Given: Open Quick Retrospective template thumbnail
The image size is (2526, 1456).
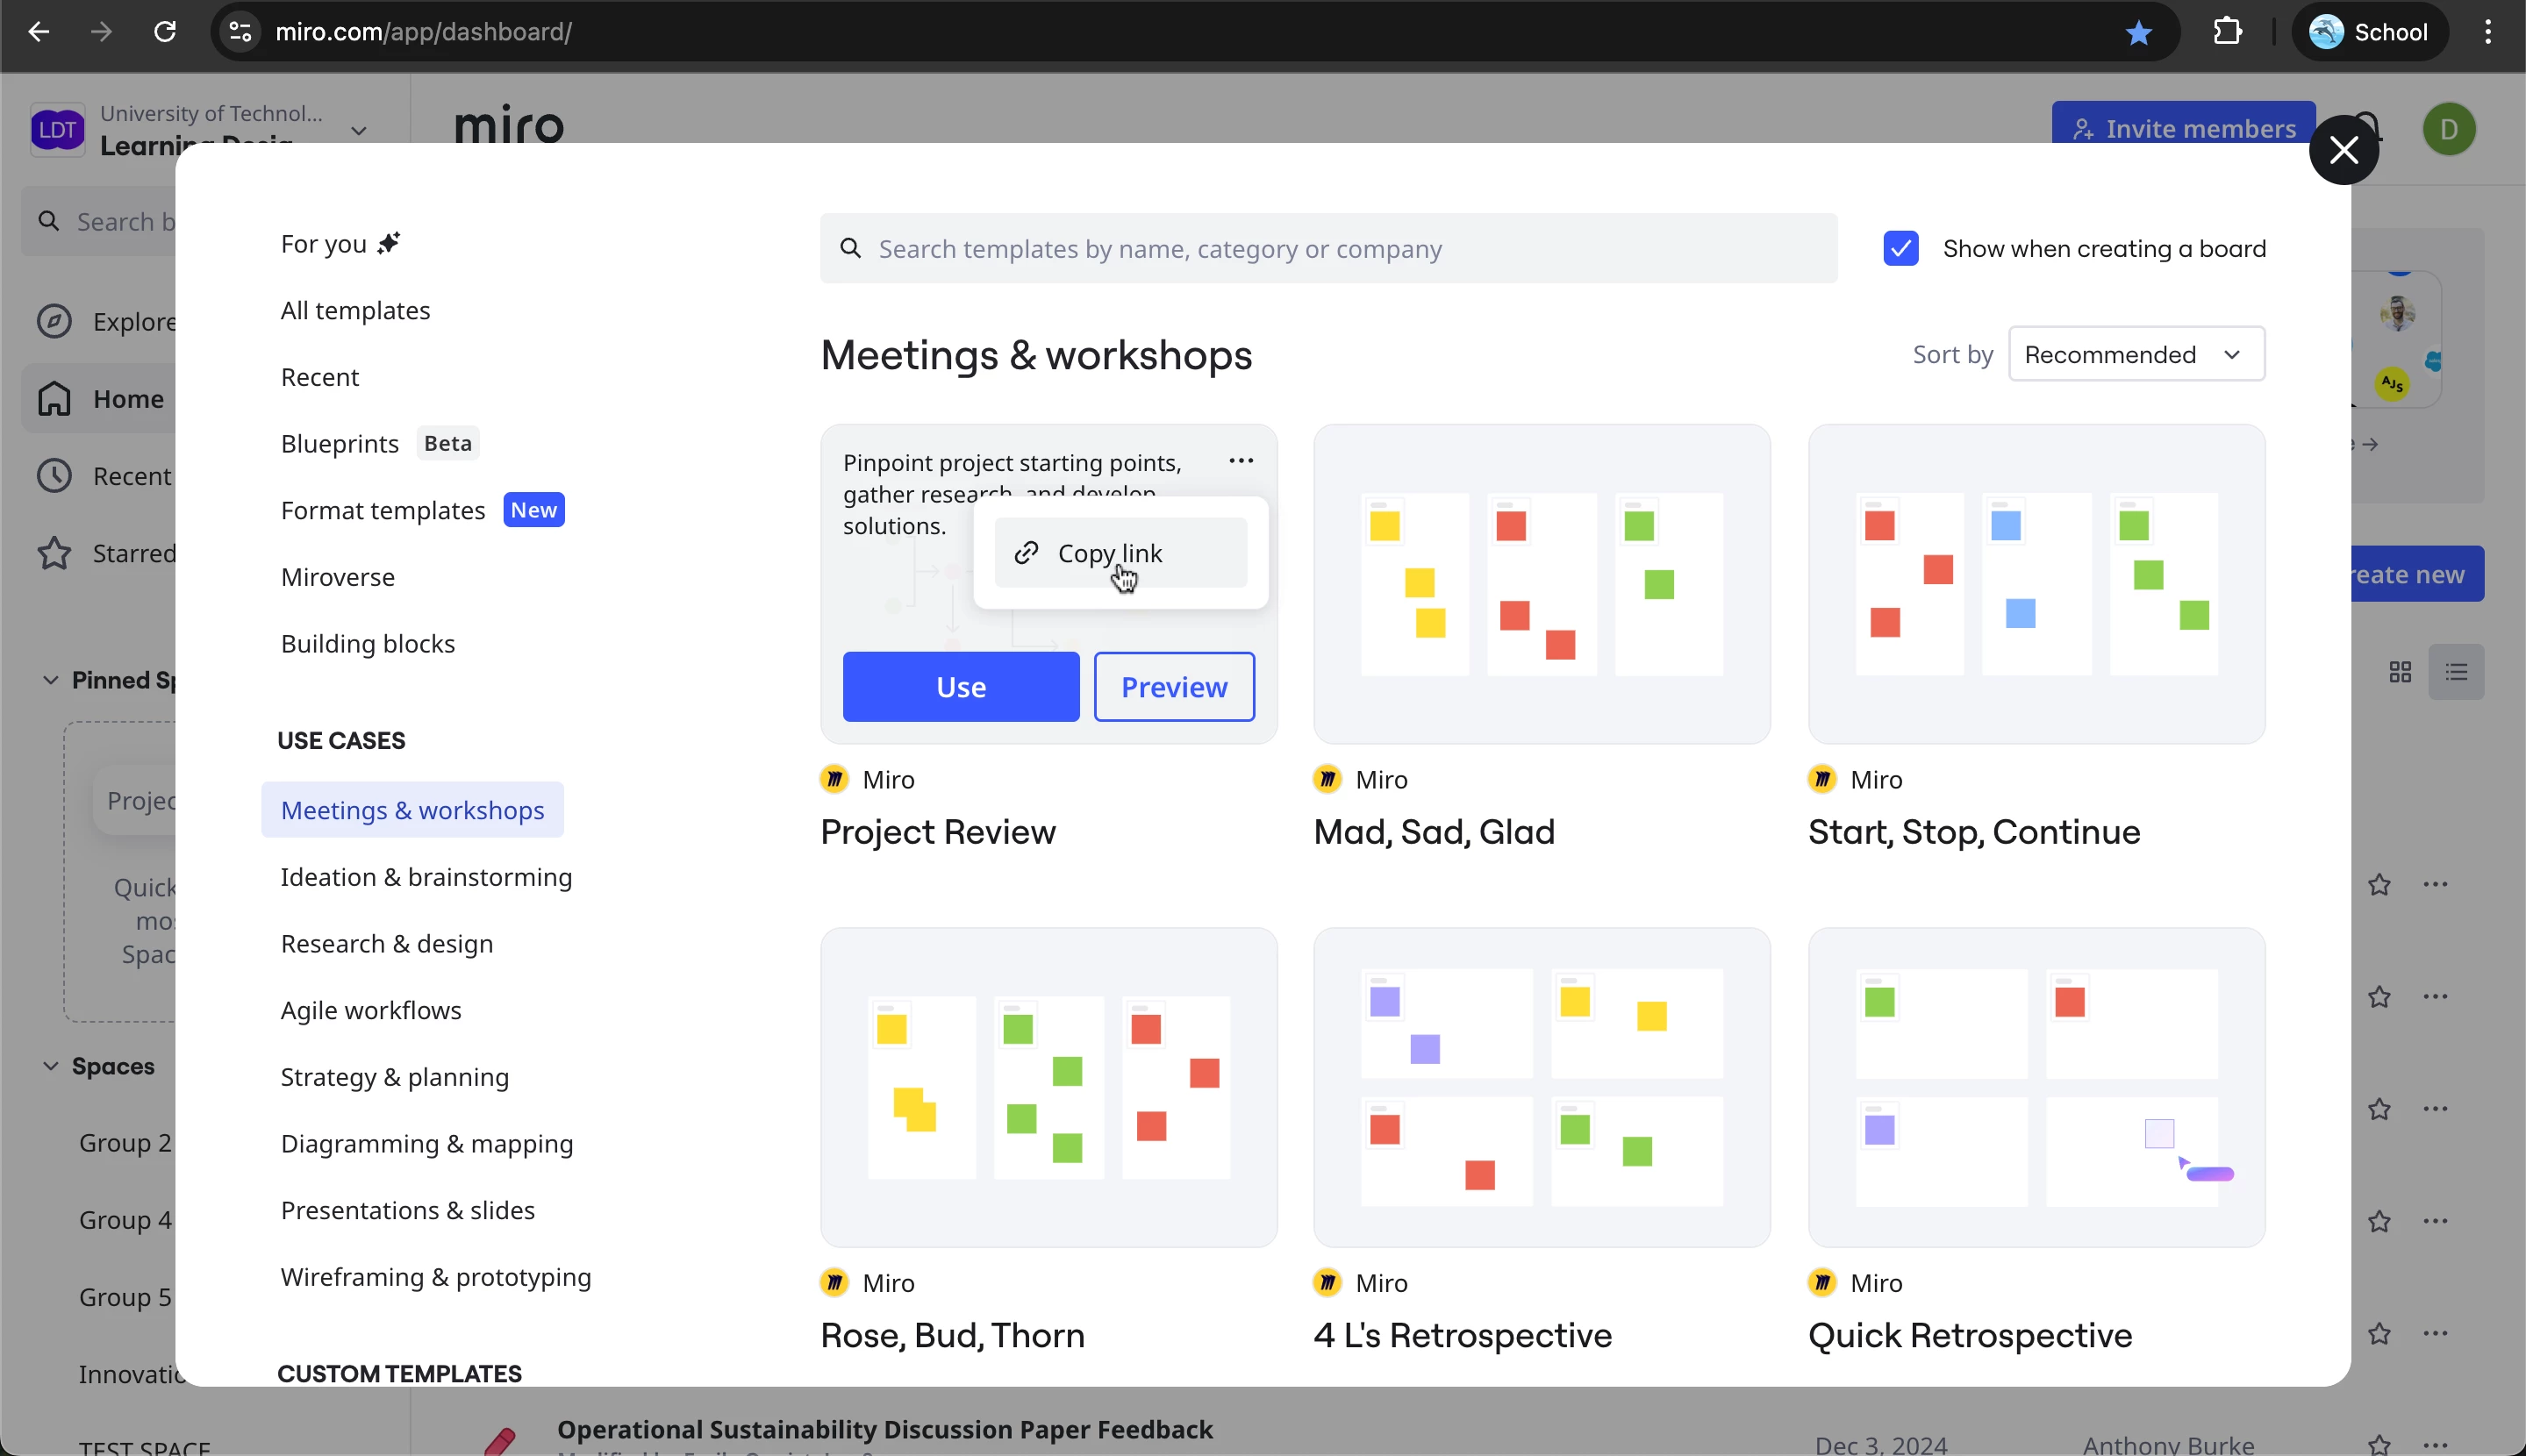Looking at the screenshot, I should (2036, 1087).
